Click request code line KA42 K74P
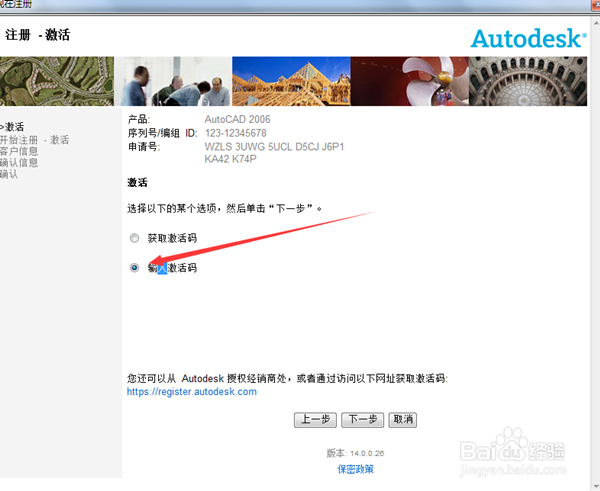Viewport: 600px width, 491px height. (x=230, y=159)
